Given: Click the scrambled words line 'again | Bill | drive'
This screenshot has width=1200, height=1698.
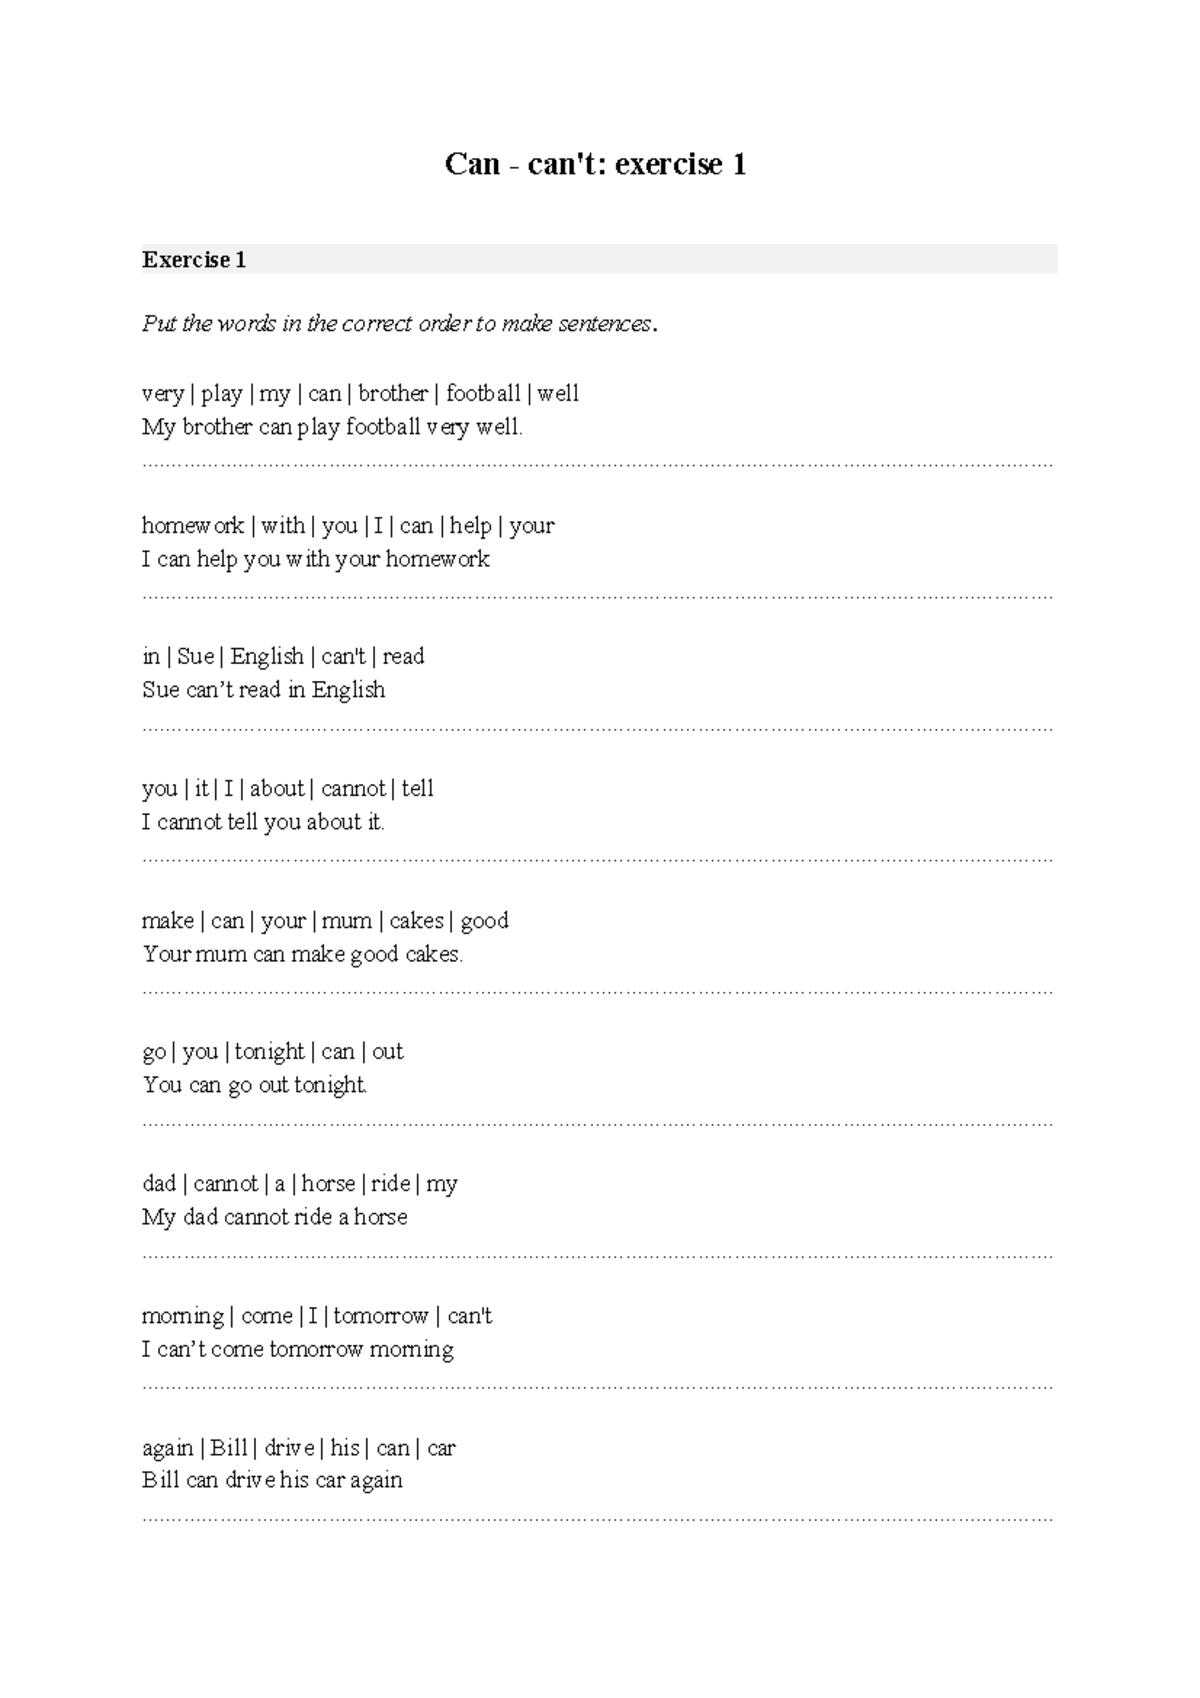Looking at the screenshot, I should pyautogui.click(x=298, y=1448).
